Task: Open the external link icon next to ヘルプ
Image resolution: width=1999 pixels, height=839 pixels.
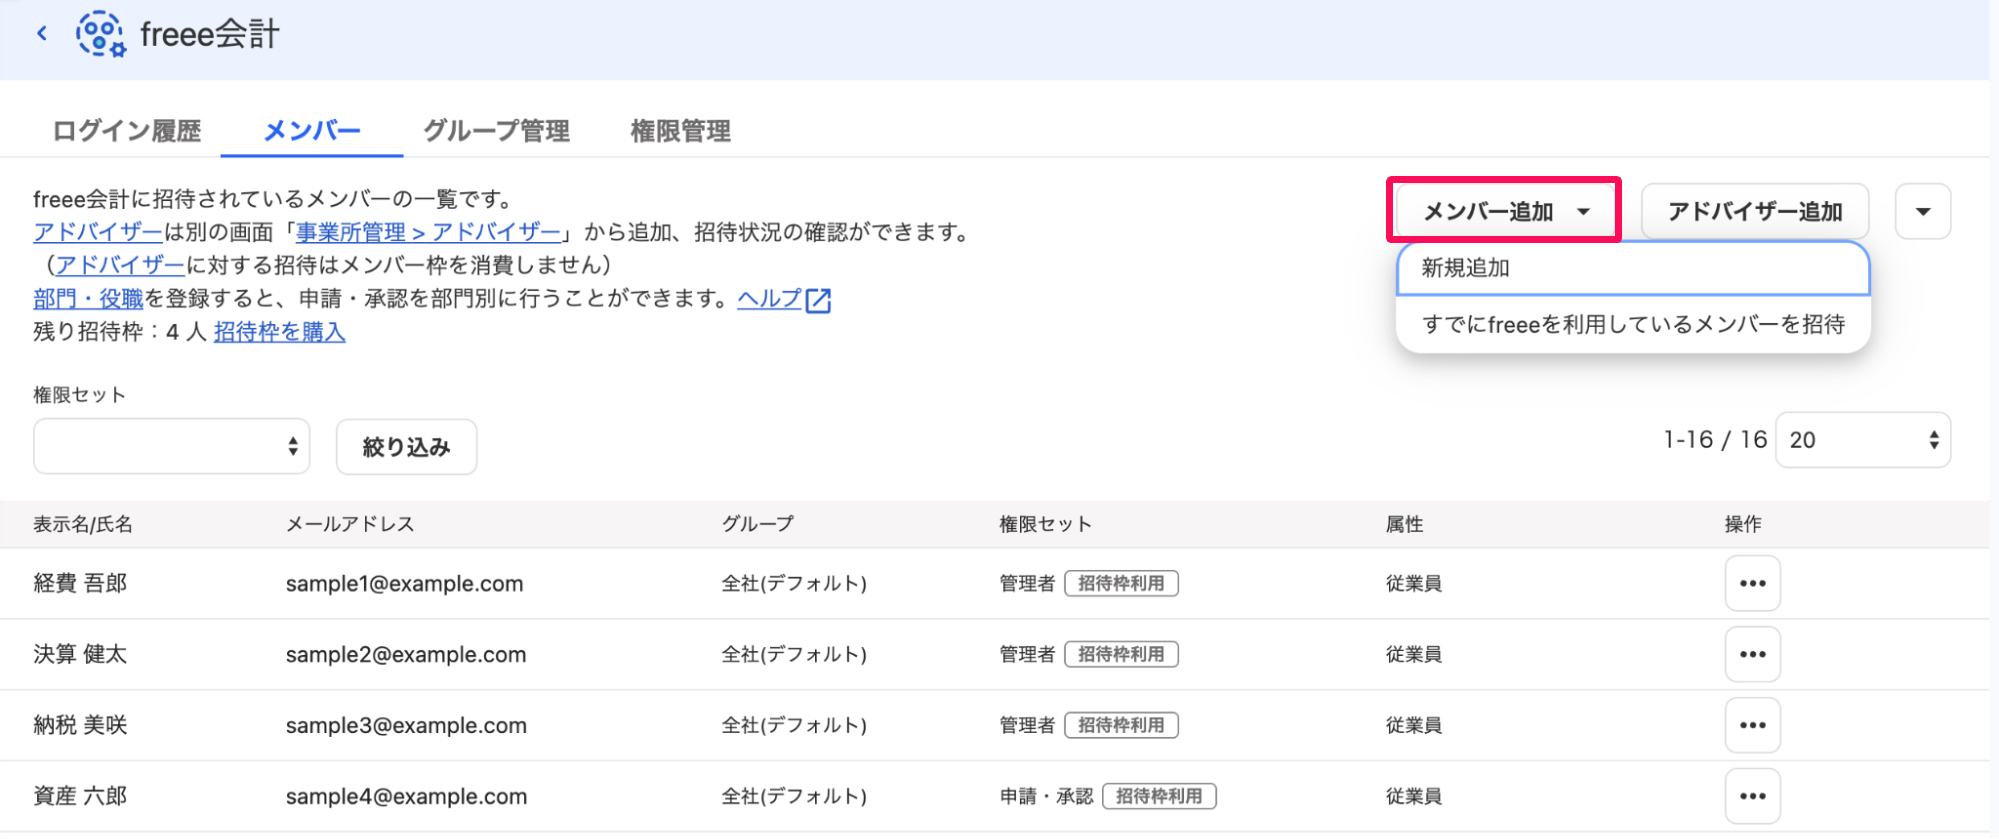Action: click(x=818, y=300)
